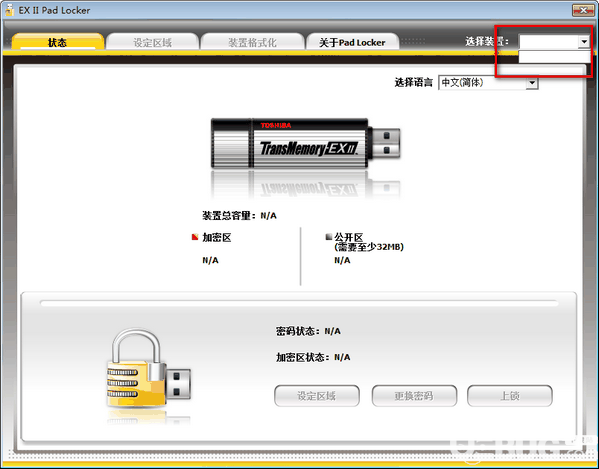
Task: Click the EX II Pad Locker title bar icon
Action: tap(10, 10)
